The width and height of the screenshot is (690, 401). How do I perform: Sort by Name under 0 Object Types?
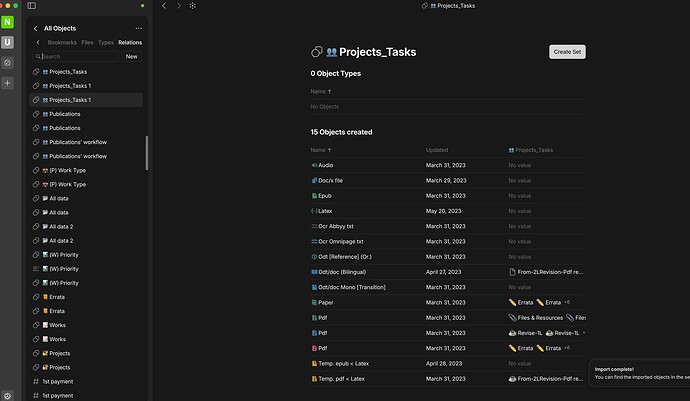(x=321, y=91)
